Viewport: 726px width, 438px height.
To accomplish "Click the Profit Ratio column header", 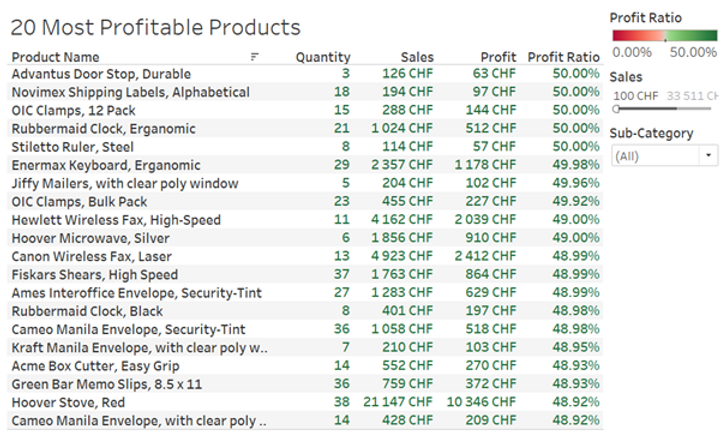I will 563,57.
